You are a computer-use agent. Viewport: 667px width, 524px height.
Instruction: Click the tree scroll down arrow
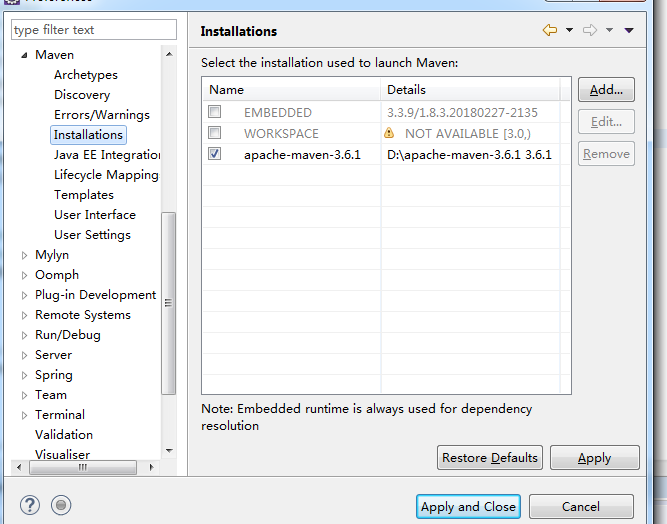coord(169,450)
